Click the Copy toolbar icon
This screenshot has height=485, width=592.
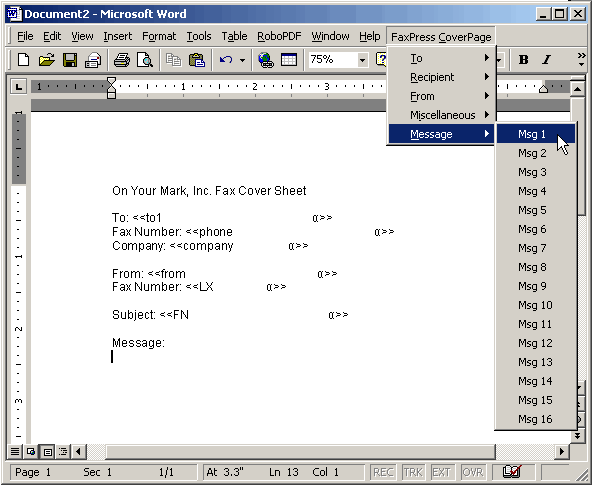[174, 60]
